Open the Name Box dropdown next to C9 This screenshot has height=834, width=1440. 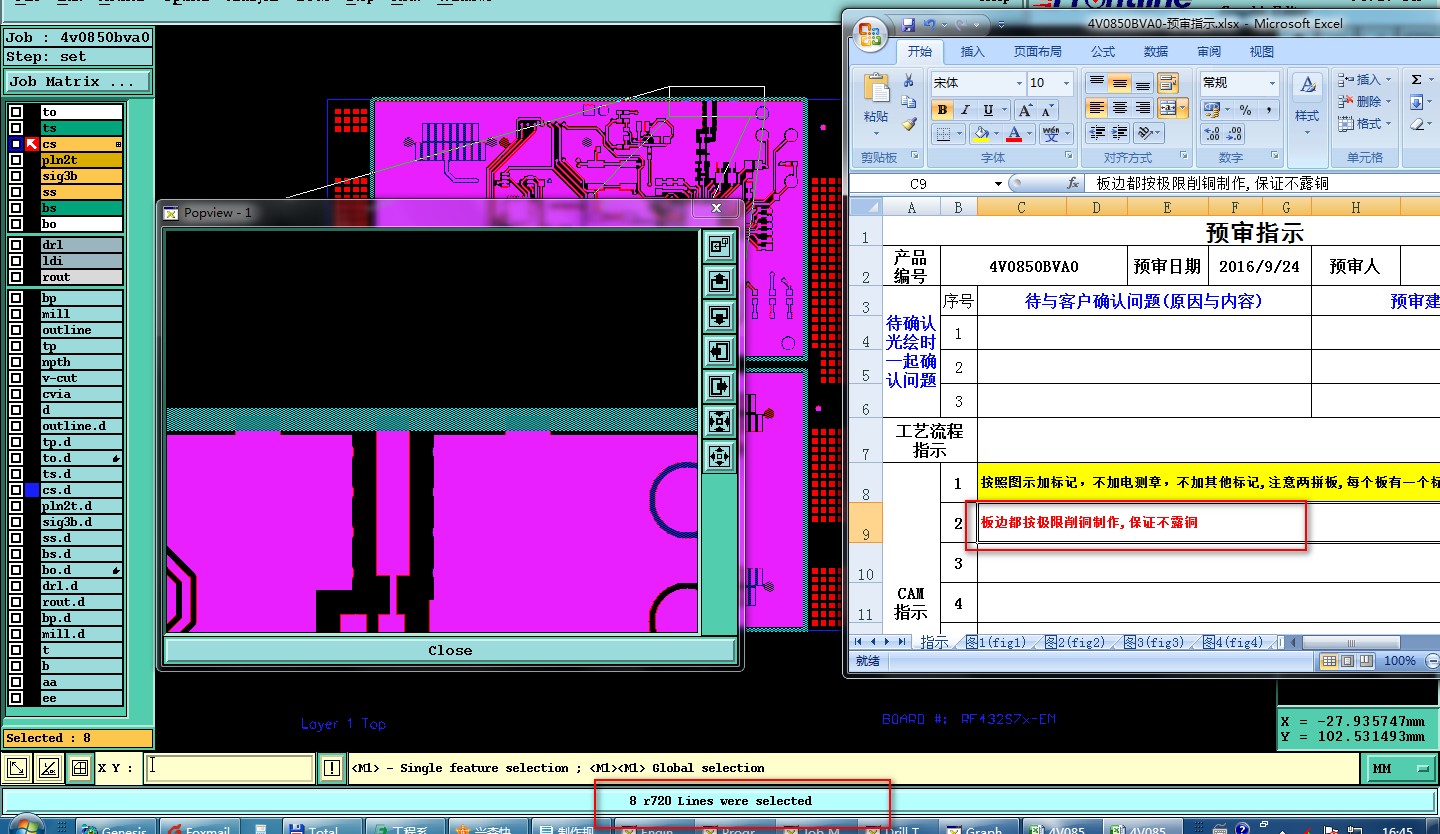(x=998, y=184)
